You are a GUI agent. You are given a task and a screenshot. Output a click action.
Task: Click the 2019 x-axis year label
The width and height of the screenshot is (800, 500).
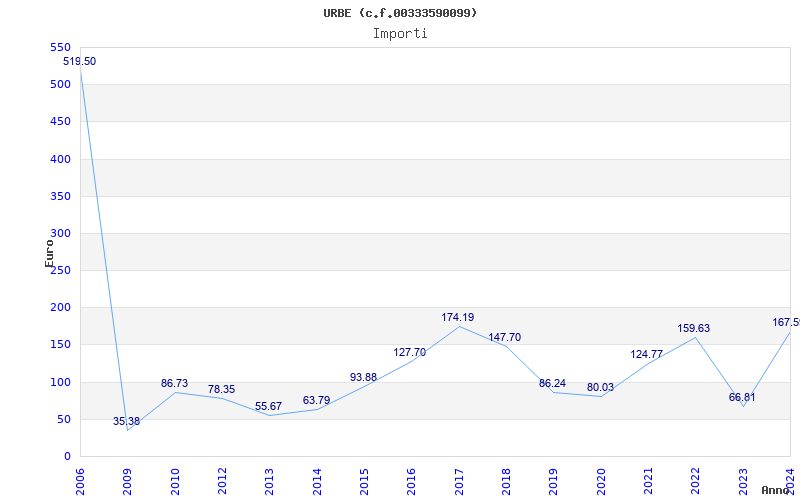click(x=554, y=482)
